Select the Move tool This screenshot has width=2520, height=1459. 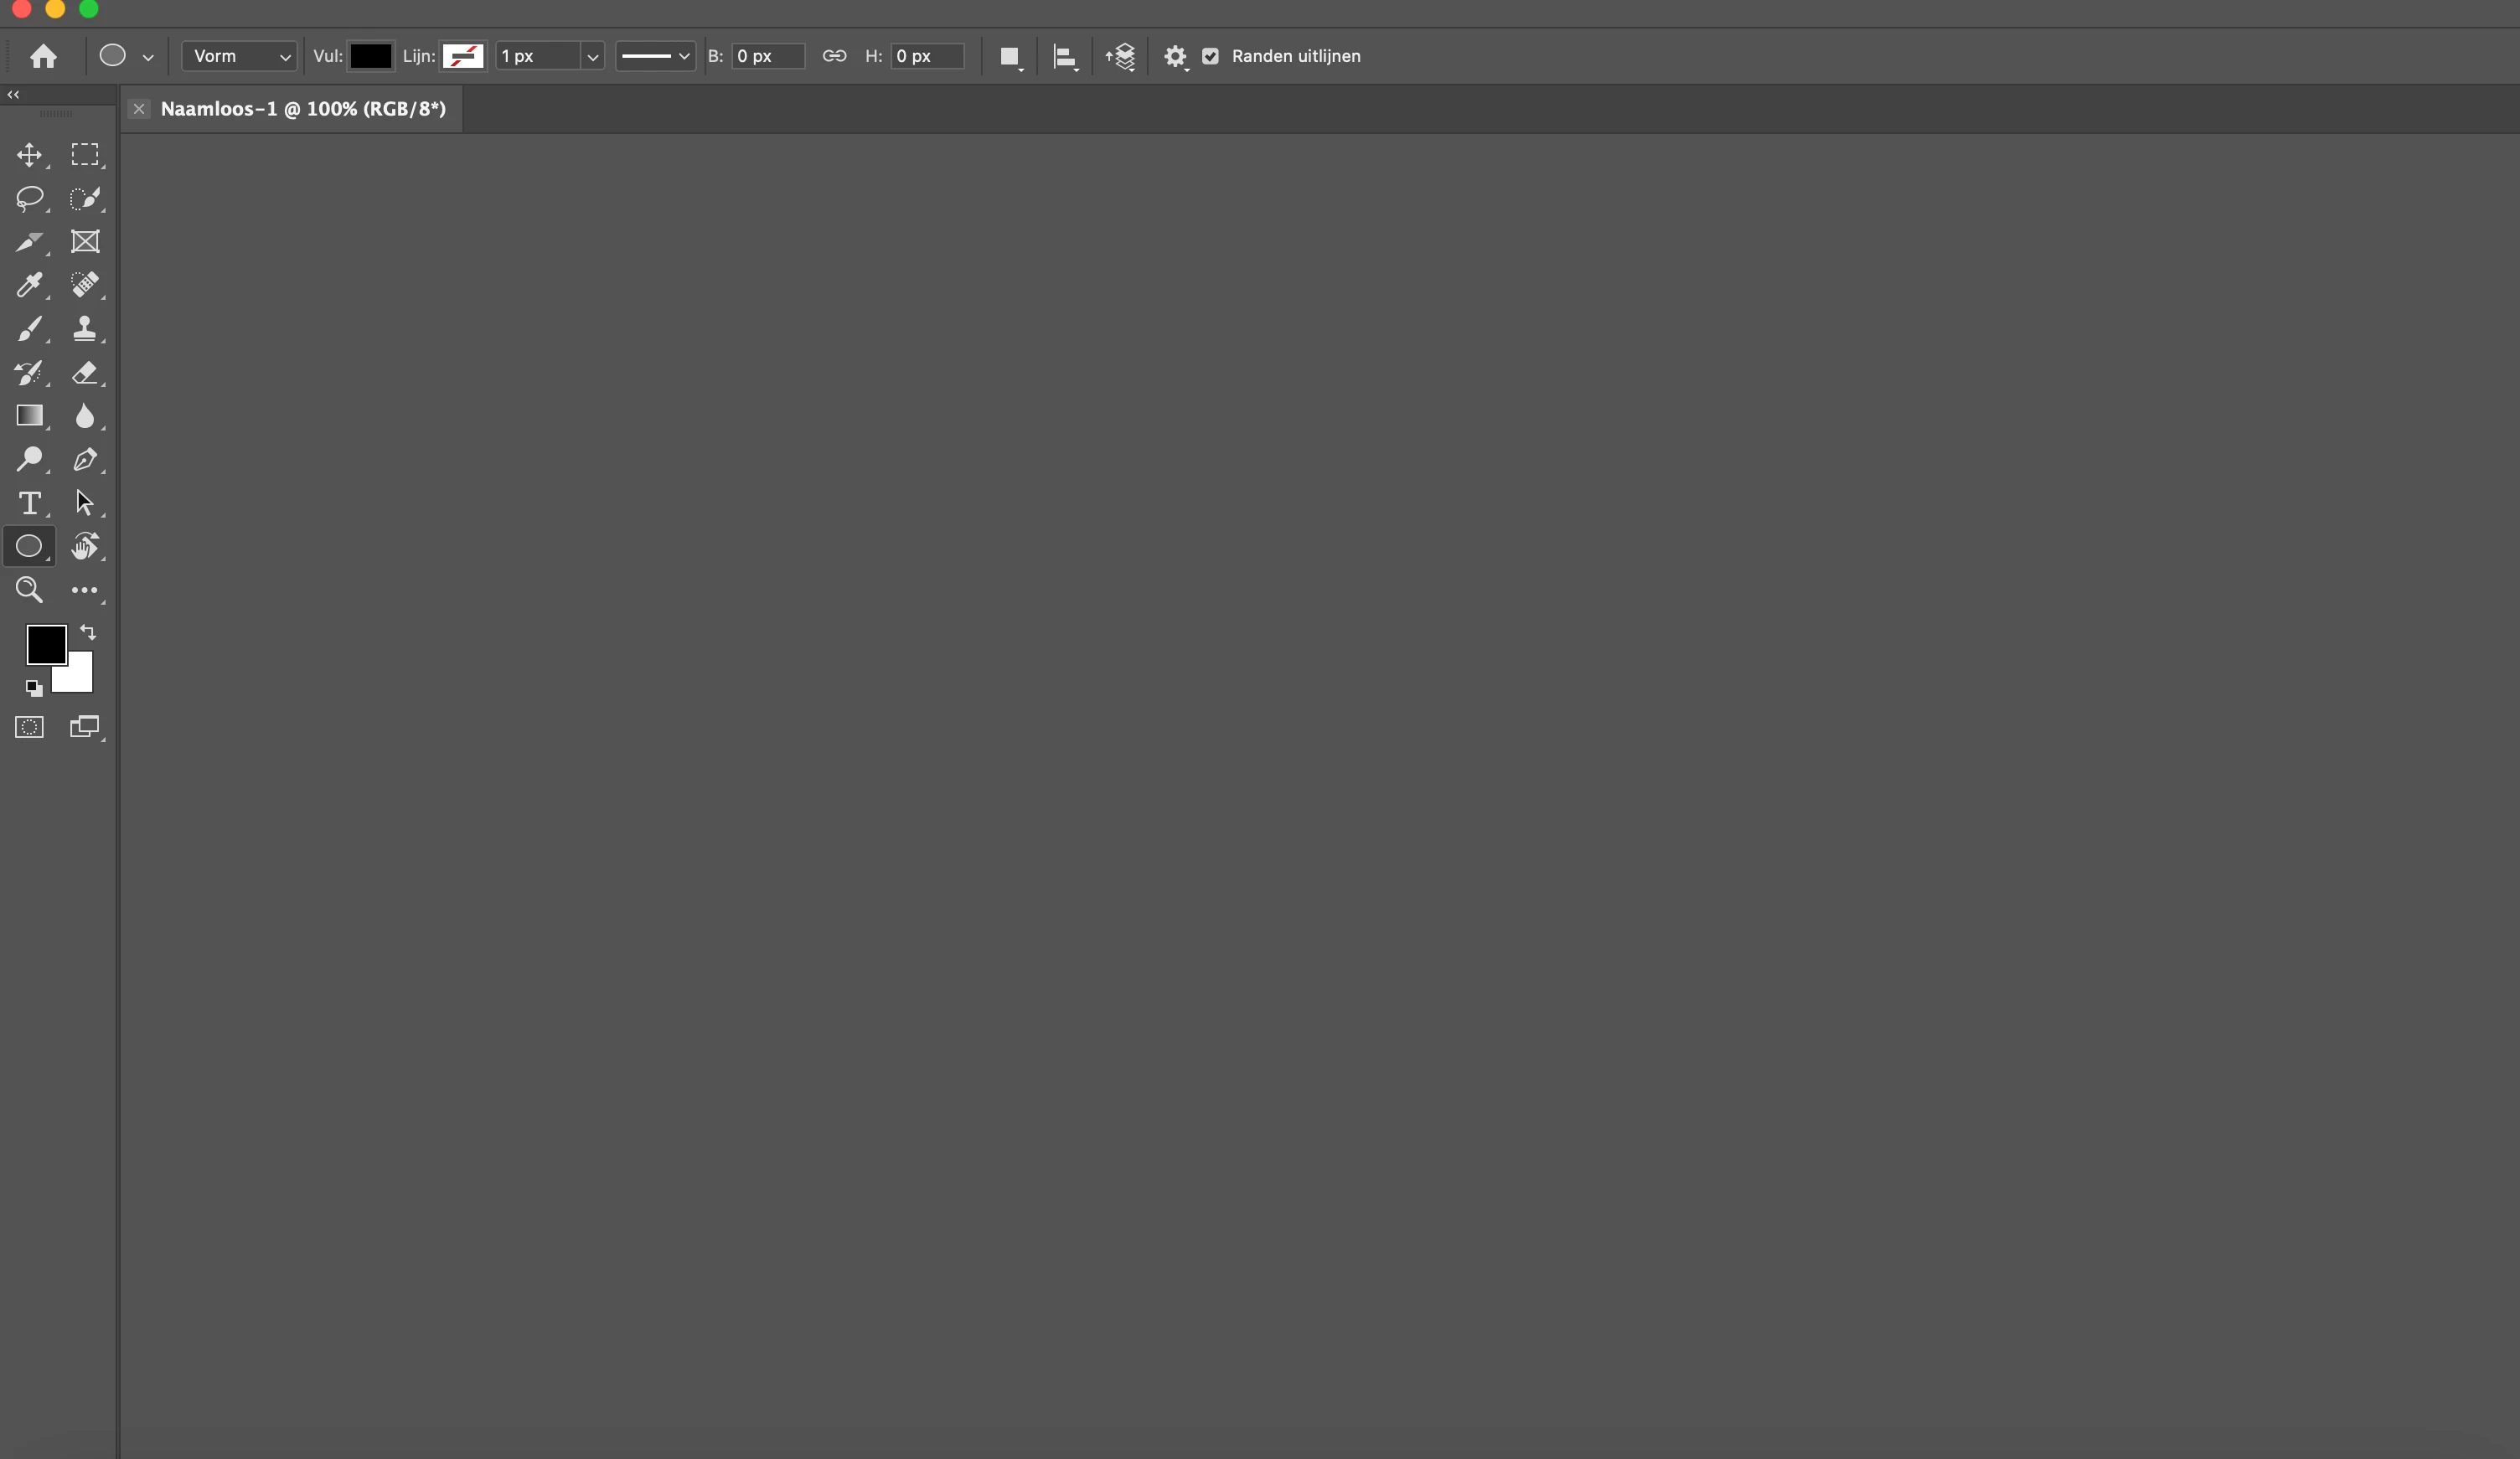click(29, 155)
